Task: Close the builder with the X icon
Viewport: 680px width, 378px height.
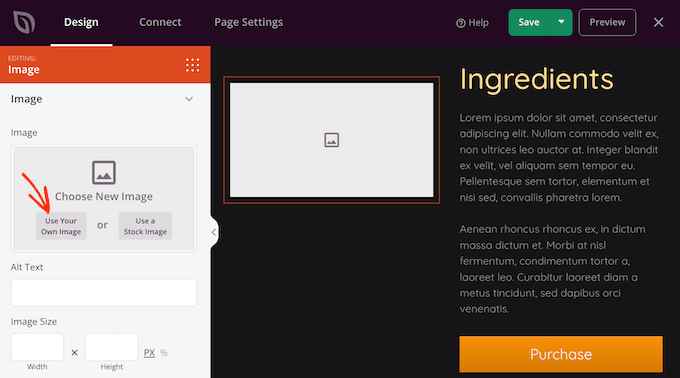Action: coord(658,22)
